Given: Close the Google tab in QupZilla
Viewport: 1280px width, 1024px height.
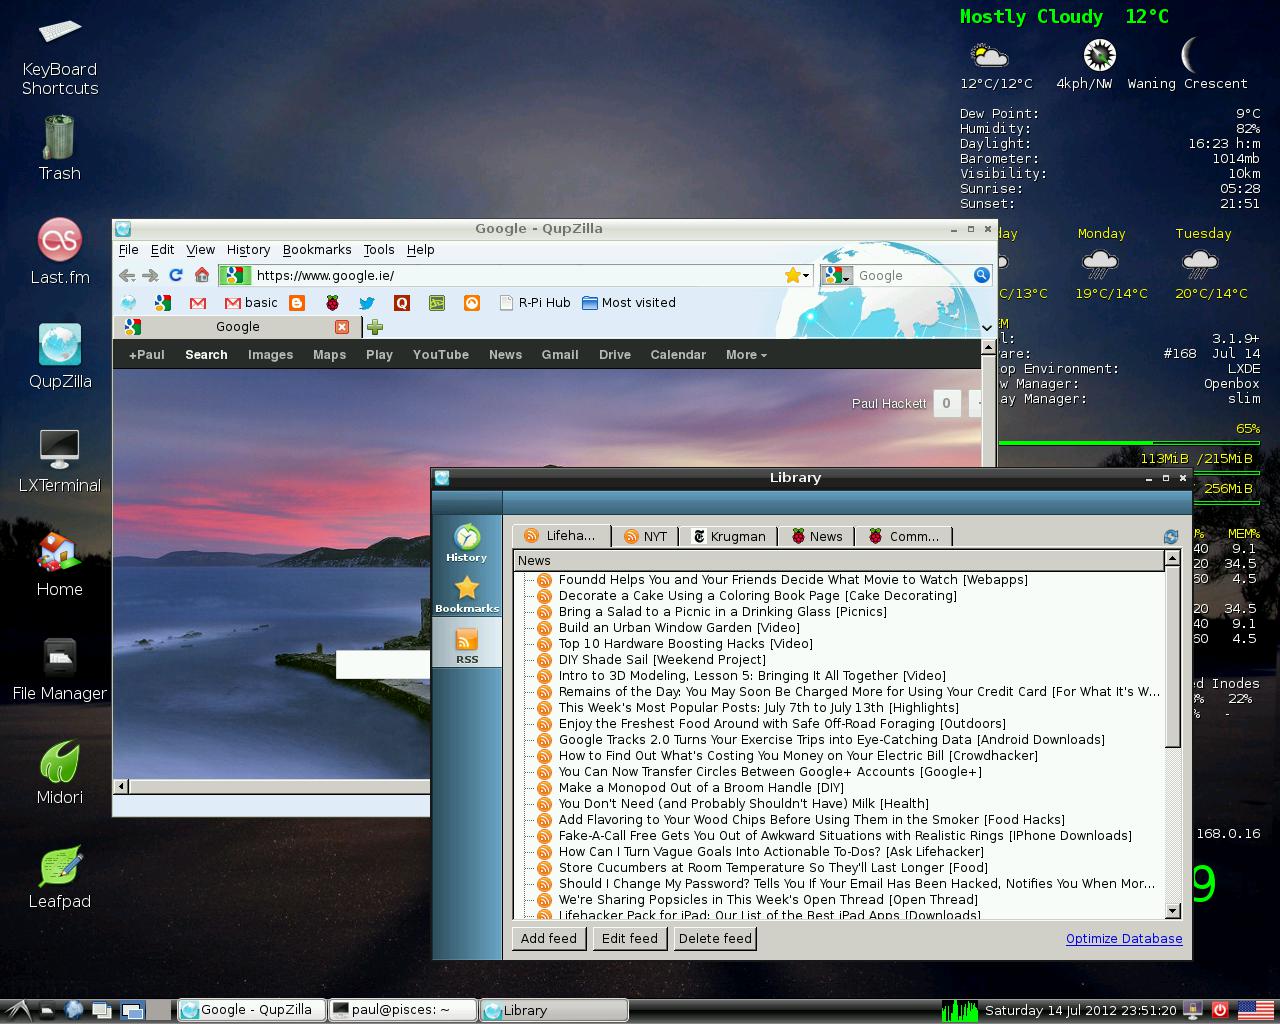Looking at the screenshot, I should 342,327.
